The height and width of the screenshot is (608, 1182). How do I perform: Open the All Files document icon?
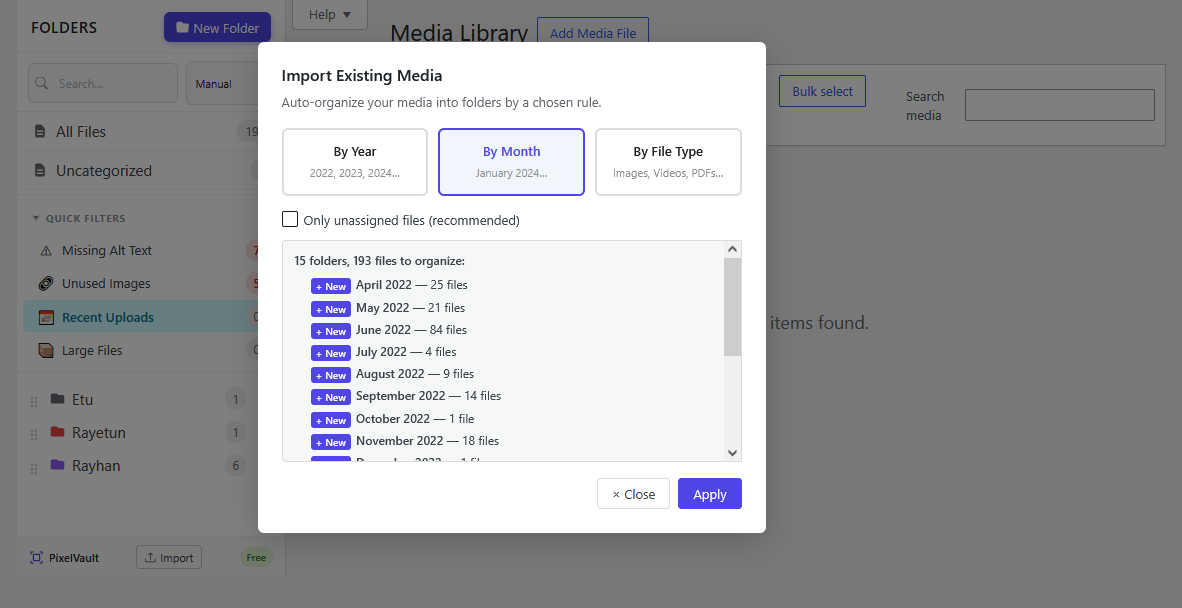[x=40, y=131]
